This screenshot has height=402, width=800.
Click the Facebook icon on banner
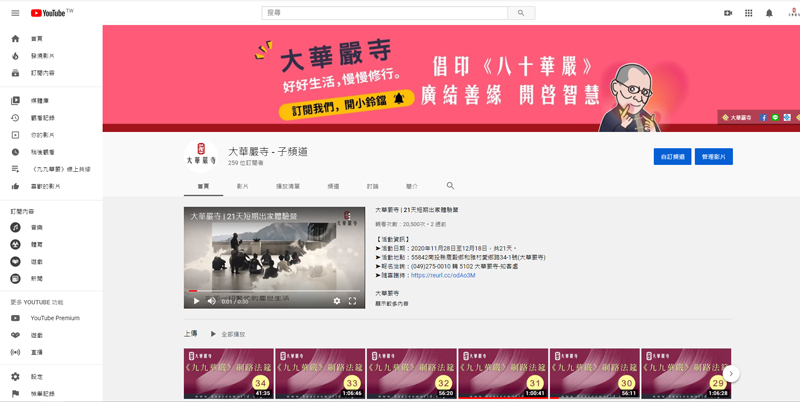coord(763,117)
